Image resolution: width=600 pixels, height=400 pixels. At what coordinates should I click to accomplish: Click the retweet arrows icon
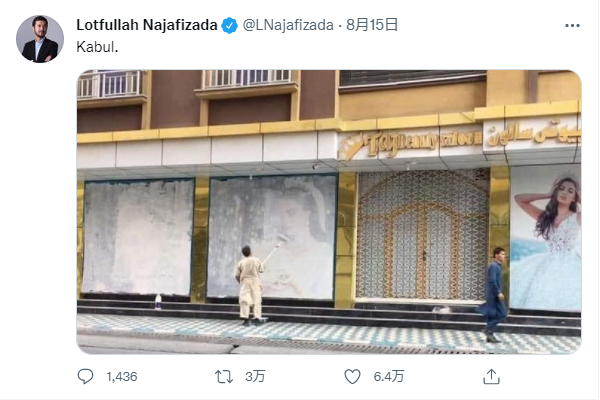coord(224,377)
